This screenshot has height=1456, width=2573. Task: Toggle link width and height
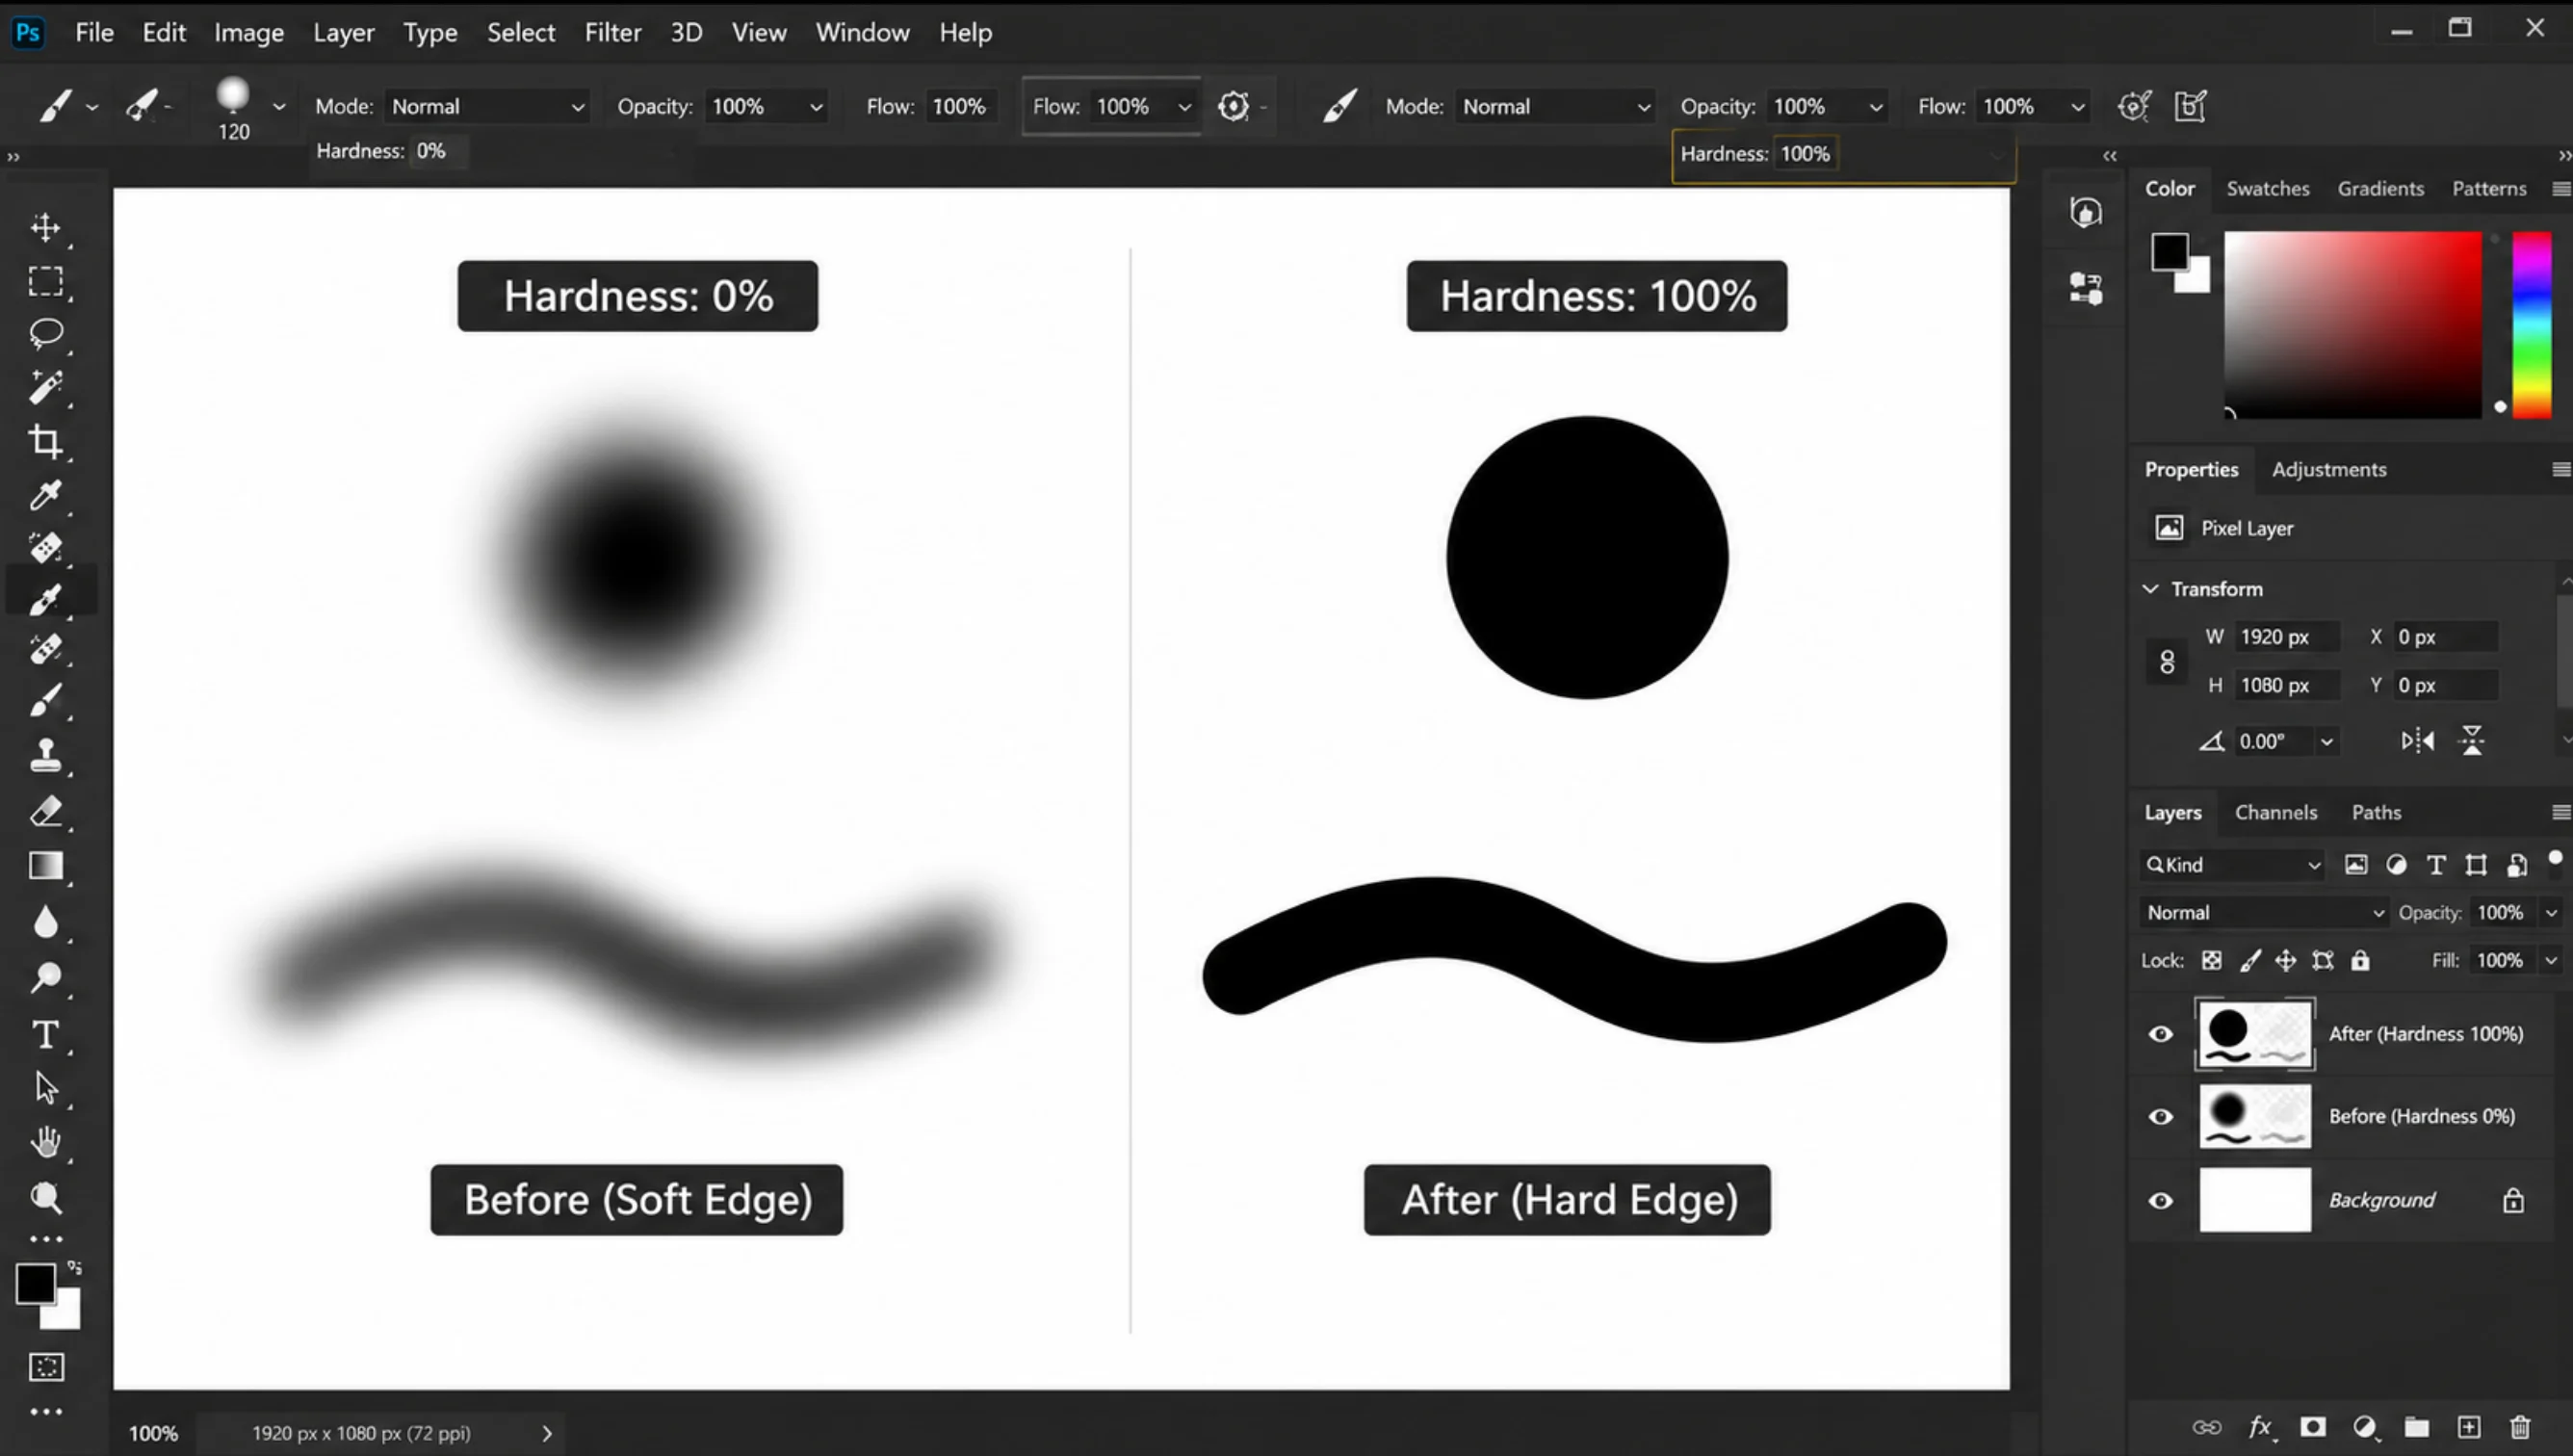coord(2167,662)
